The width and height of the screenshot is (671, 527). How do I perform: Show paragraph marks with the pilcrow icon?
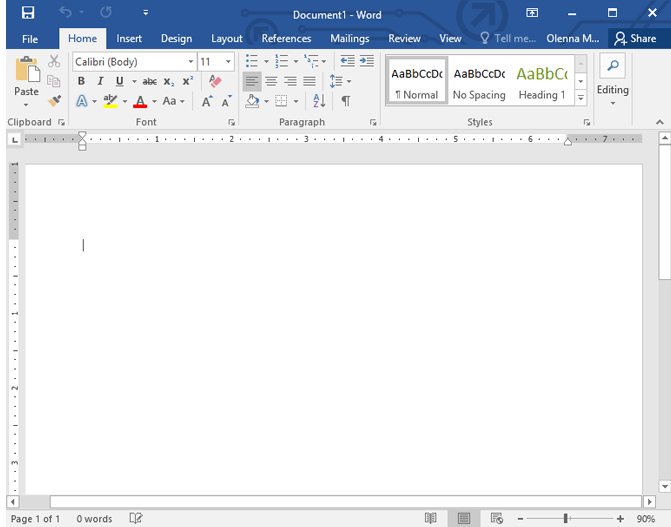tap(345, 101)
